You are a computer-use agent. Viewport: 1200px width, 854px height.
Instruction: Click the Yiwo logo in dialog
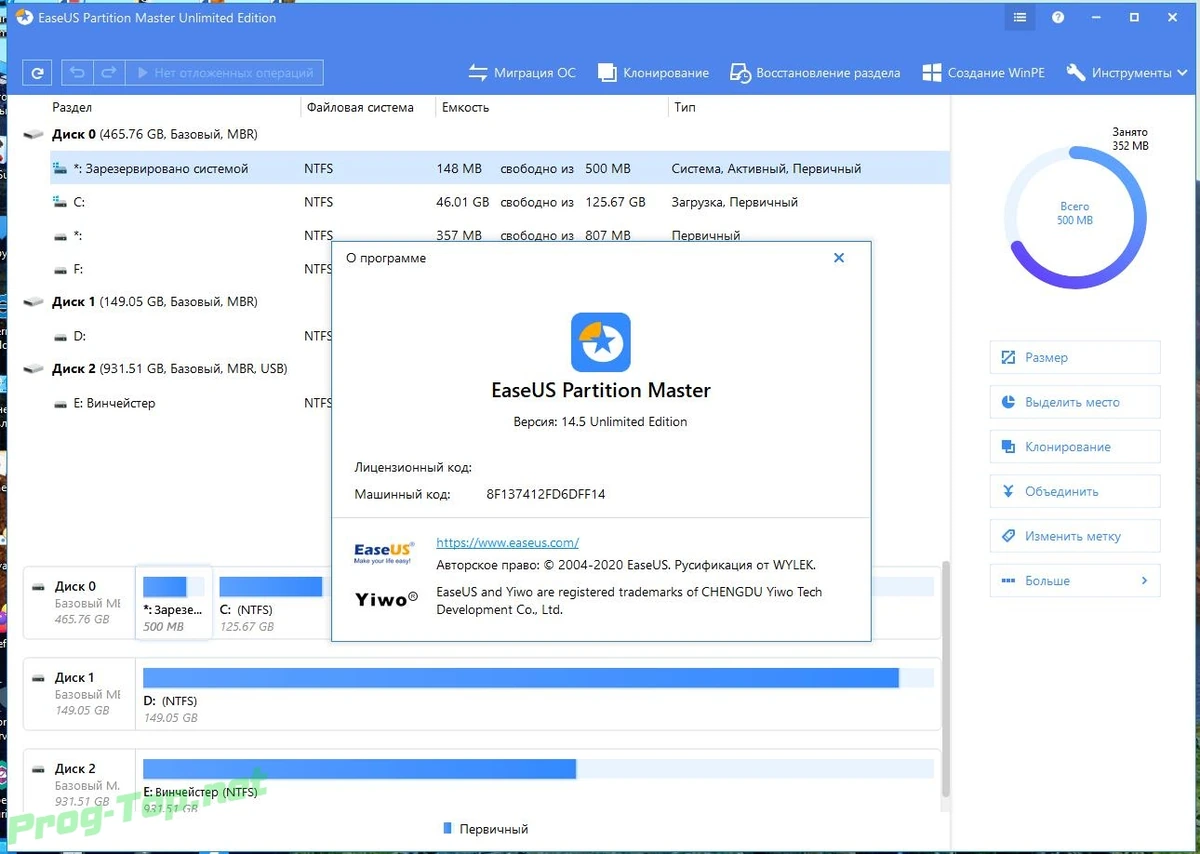385,599
